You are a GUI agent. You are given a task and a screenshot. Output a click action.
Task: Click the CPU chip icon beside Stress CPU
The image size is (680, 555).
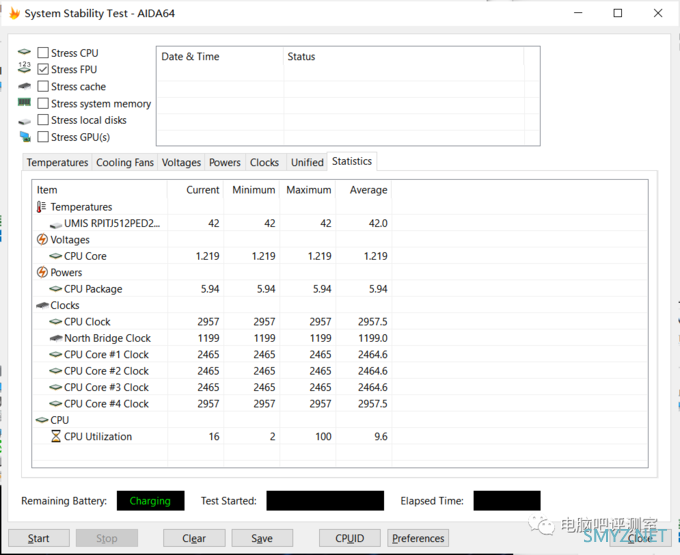coord(24,52)
